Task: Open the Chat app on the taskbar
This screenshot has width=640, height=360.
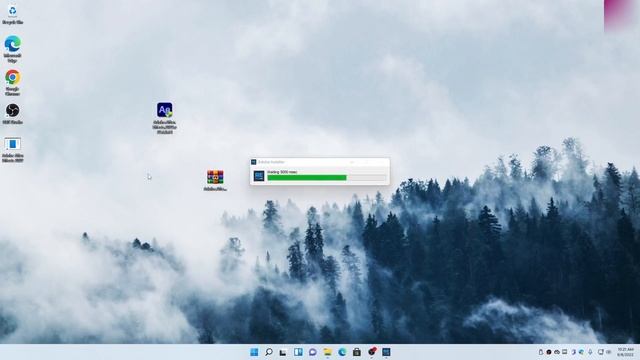Action: click(x=313, y=352)
